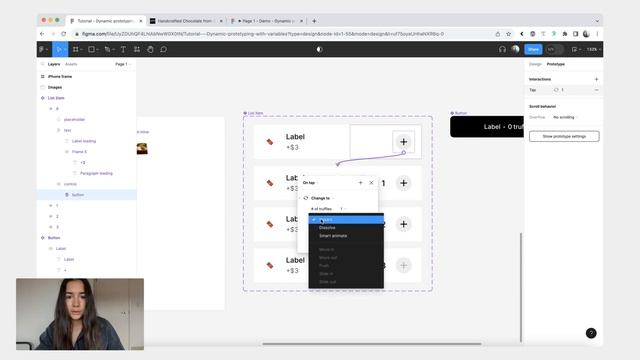Choose Smart animate in animation menu
640x360 pixels.
tap(346, 236)
